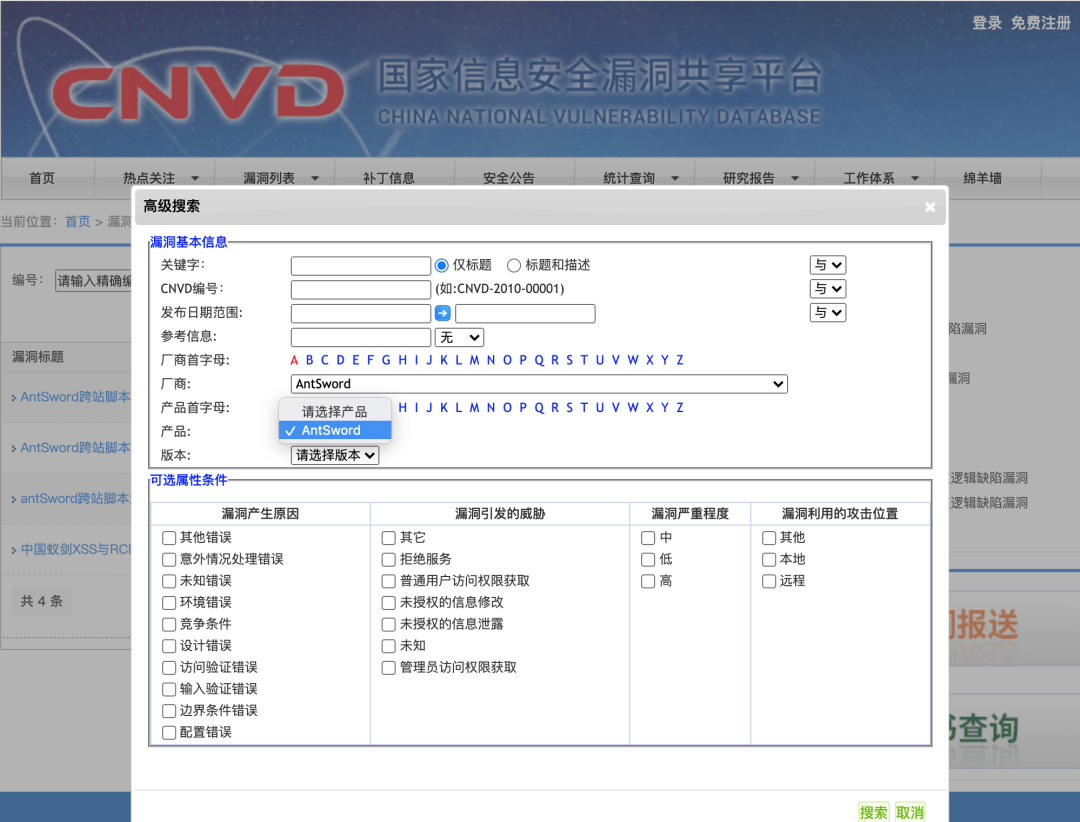Open the lowercase antSword跨站脚本 result link
The width and height of the screenshot is (1080, 822).
75,498
